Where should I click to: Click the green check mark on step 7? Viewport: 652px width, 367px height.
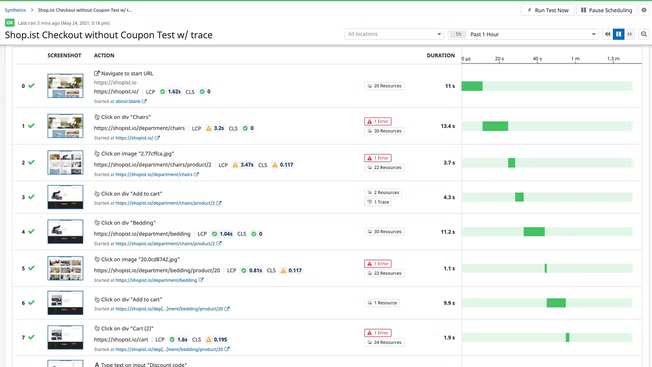click(31, 337)
